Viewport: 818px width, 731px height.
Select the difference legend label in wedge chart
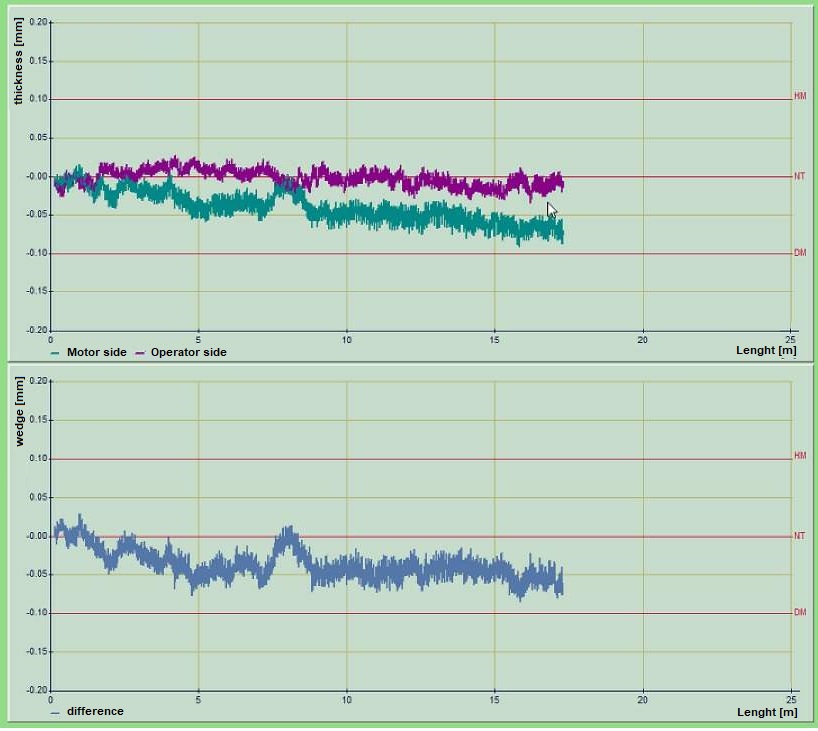click(95, 711)
